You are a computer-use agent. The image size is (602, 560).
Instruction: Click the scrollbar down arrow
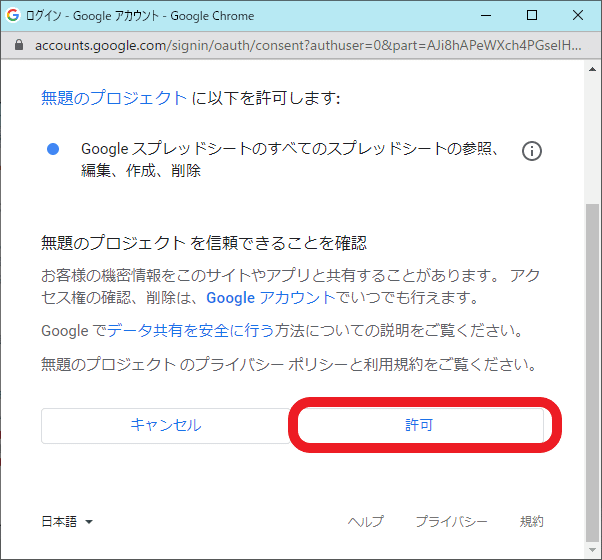(x=592, y=550)
